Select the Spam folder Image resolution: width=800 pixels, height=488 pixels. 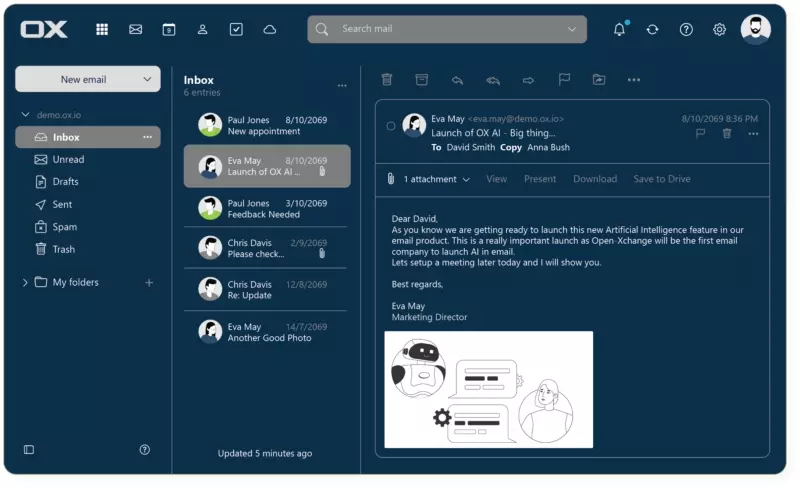click(64, 227)
